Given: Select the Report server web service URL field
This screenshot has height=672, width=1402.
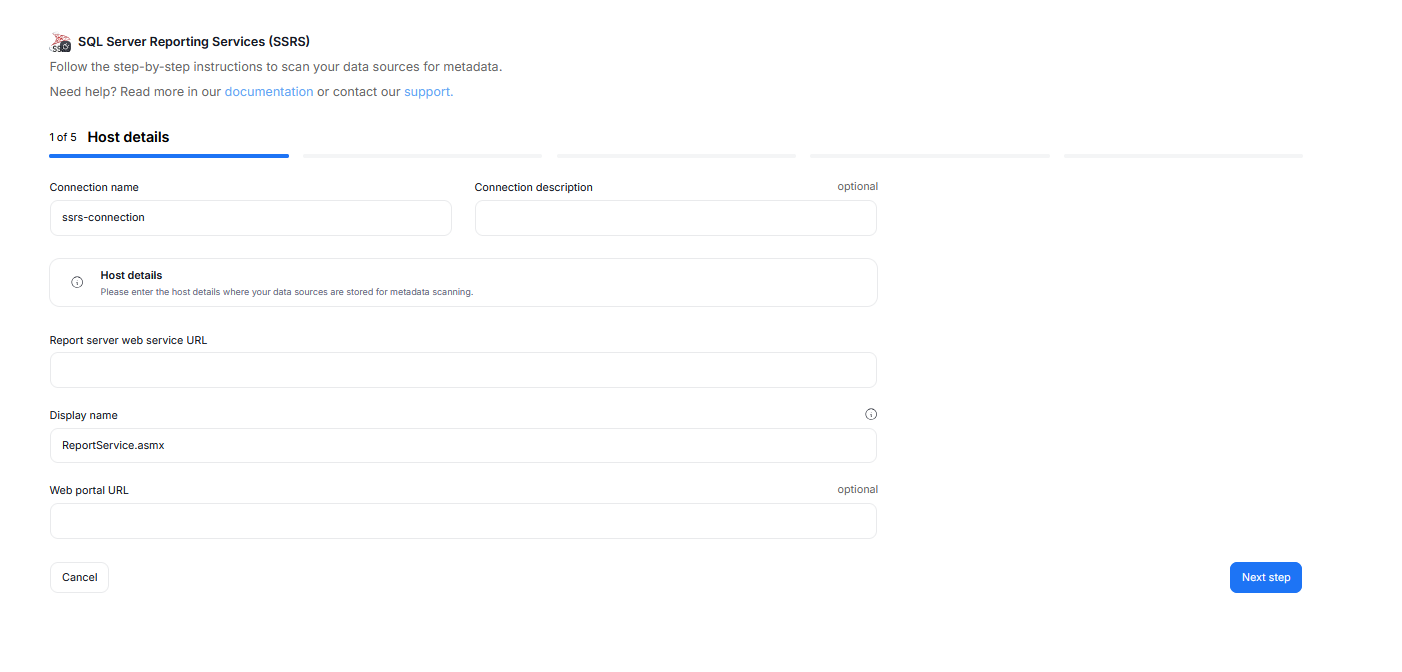Looking at the screenshot, I should point(463,370).
